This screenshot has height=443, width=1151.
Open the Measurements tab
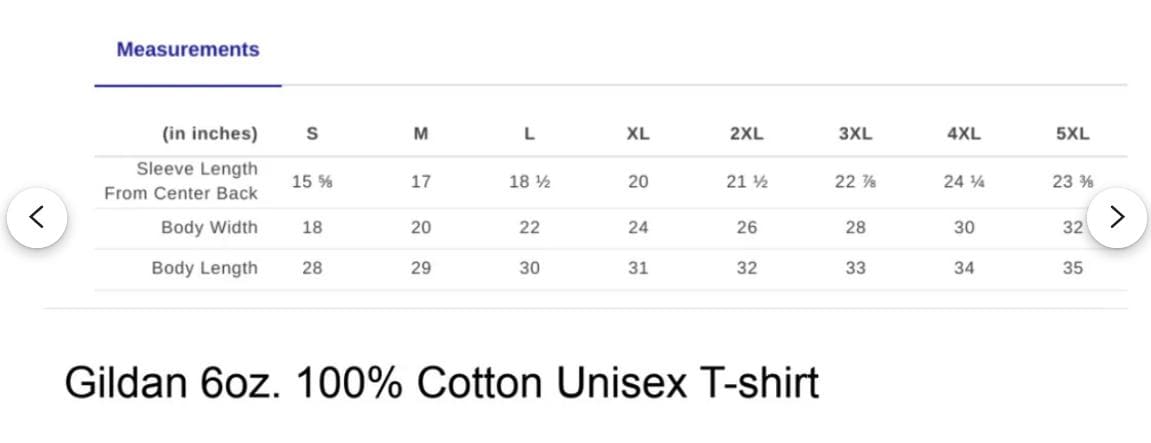coord(188,50)
